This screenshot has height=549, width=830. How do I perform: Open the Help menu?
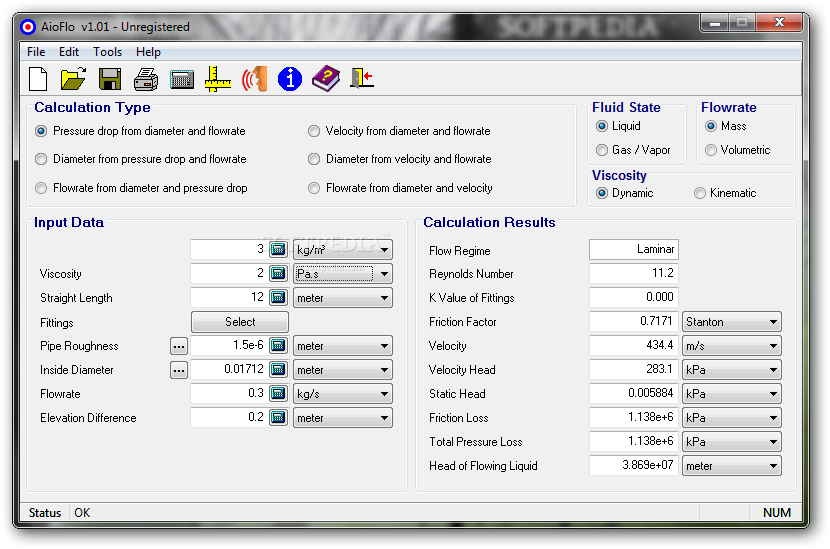(148, 52)
